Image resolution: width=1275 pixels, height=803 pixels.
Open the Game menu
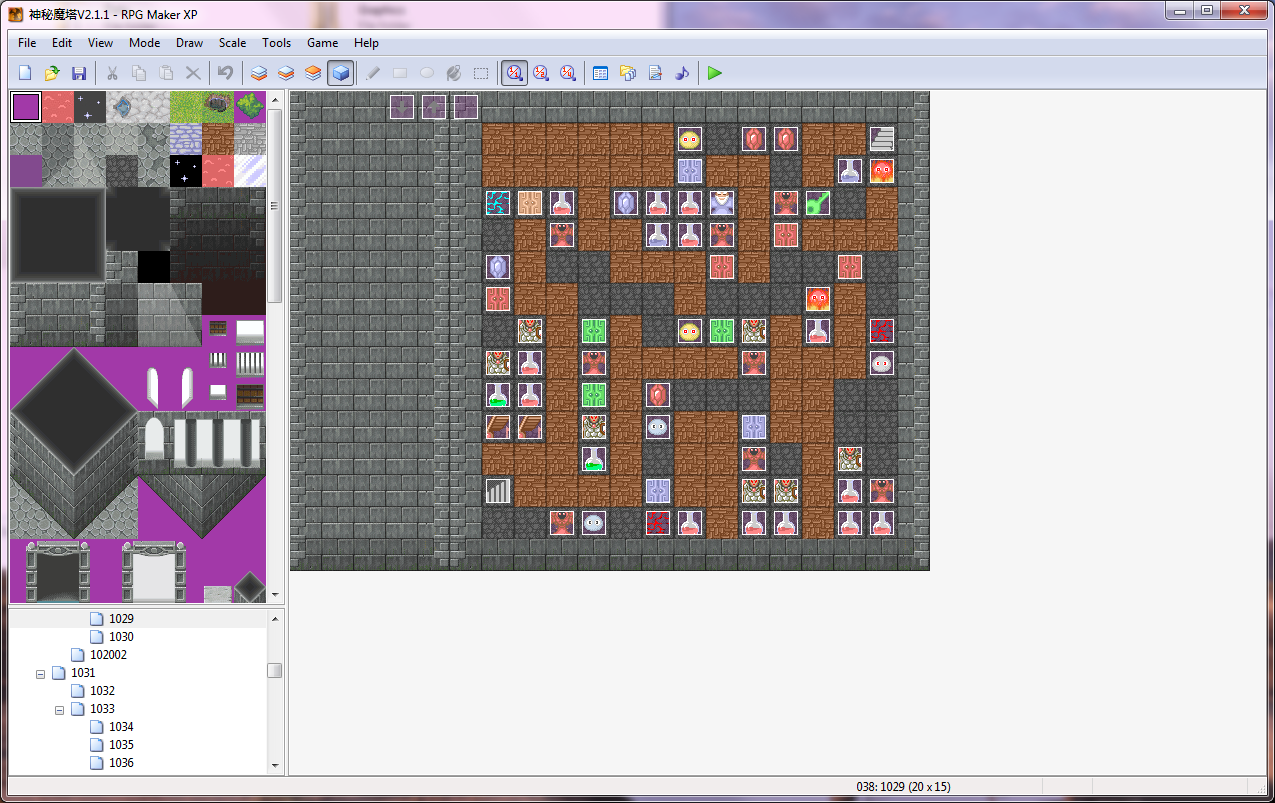coord(322,43)
